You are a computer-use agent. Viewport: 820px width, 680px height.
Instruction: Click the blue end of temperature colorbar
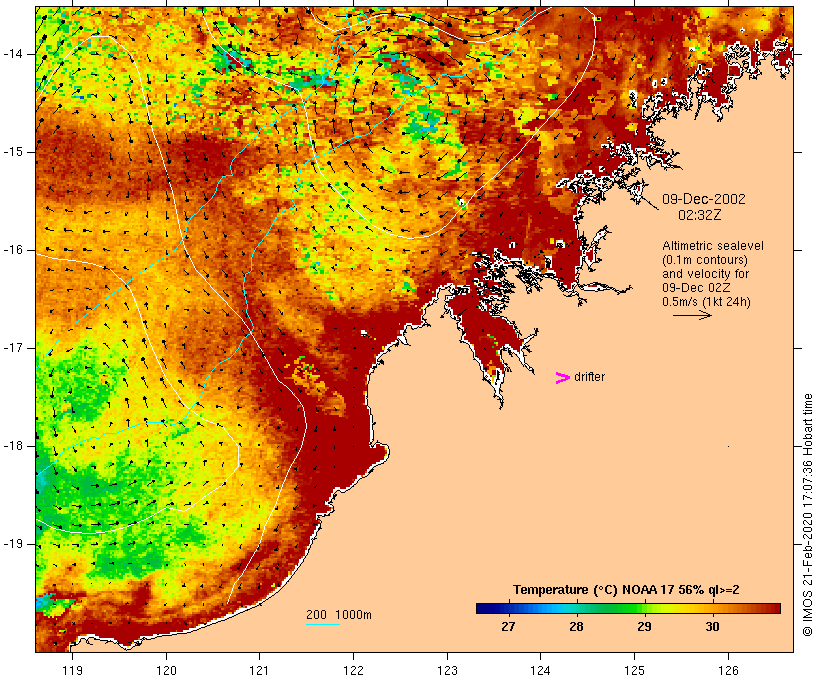tap(484, 608)
